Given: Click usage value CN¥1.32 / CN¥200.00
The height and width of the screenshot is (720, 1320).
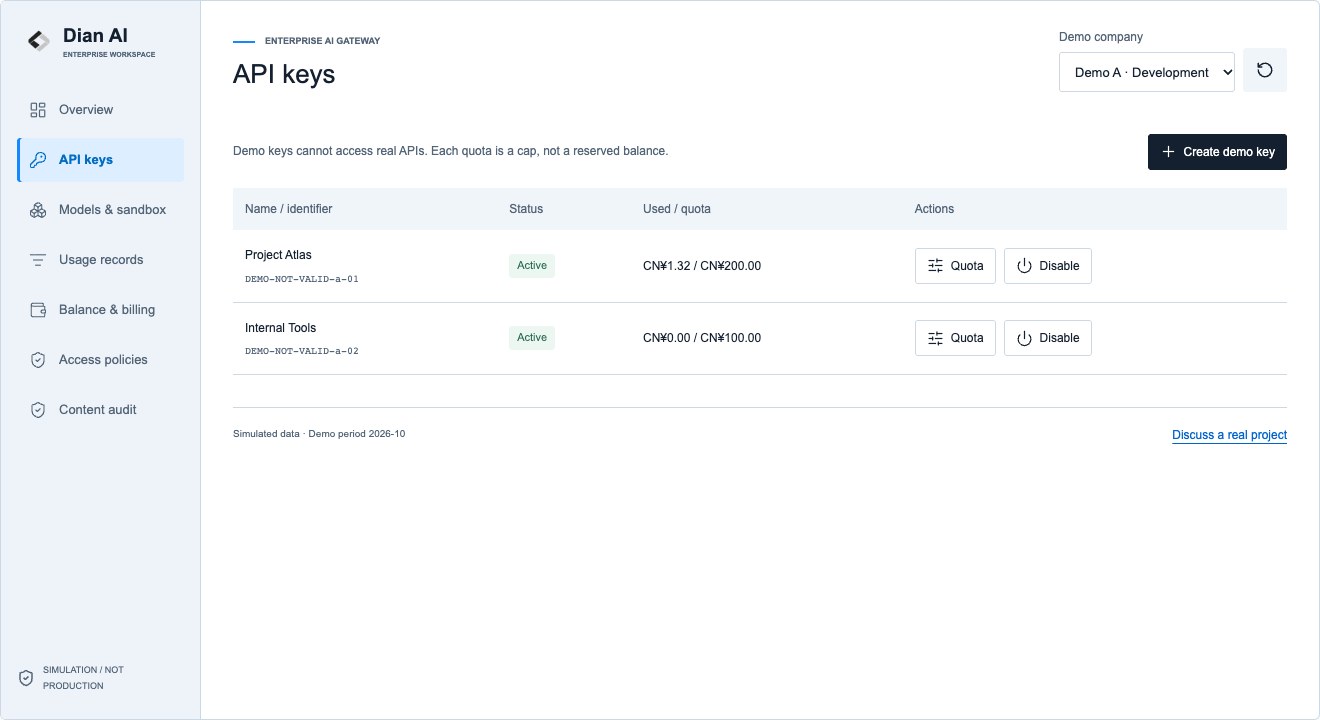Looking at the screenshot, I should tap(702, 266).
